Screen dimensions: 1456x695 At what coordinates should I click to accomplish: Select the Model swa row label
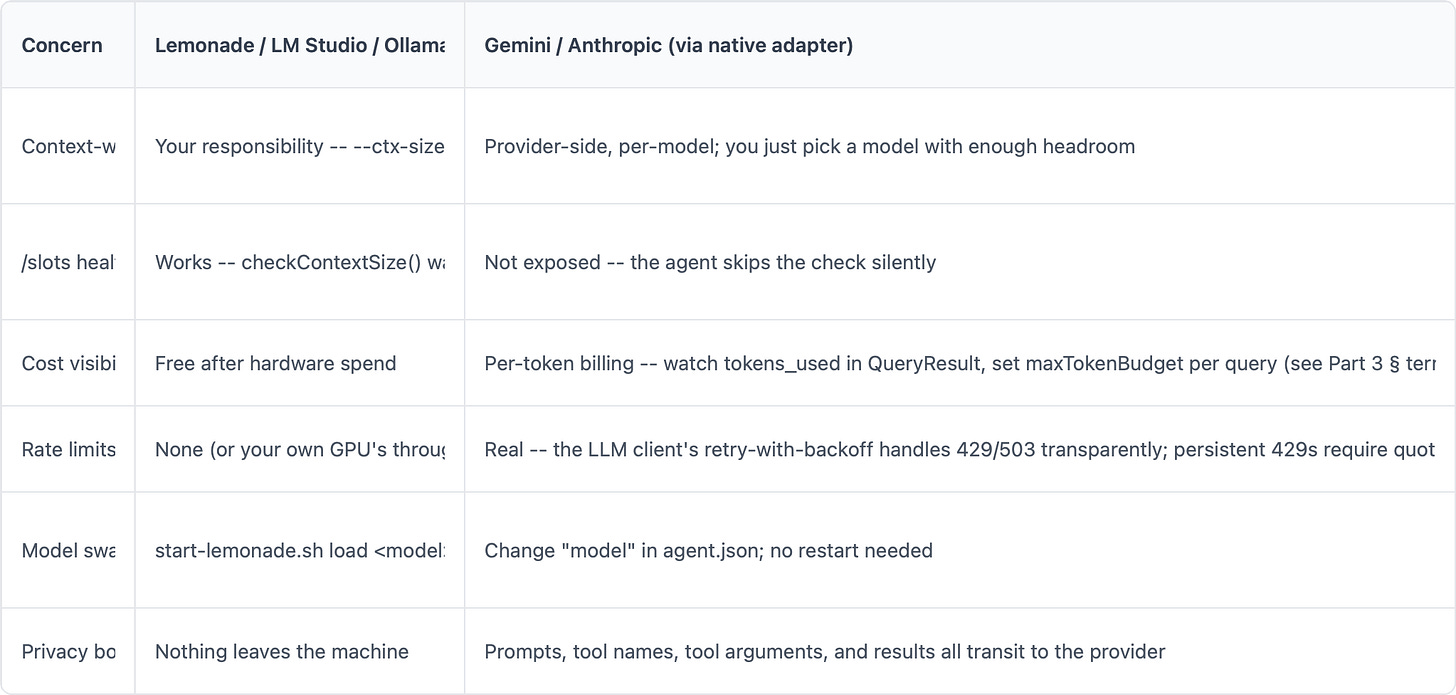68,550
